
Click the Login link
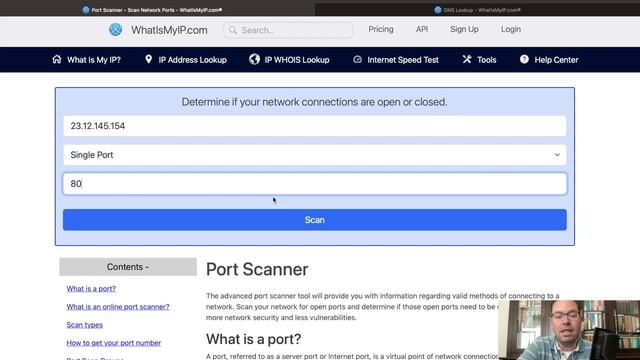[x=511, y=29]
